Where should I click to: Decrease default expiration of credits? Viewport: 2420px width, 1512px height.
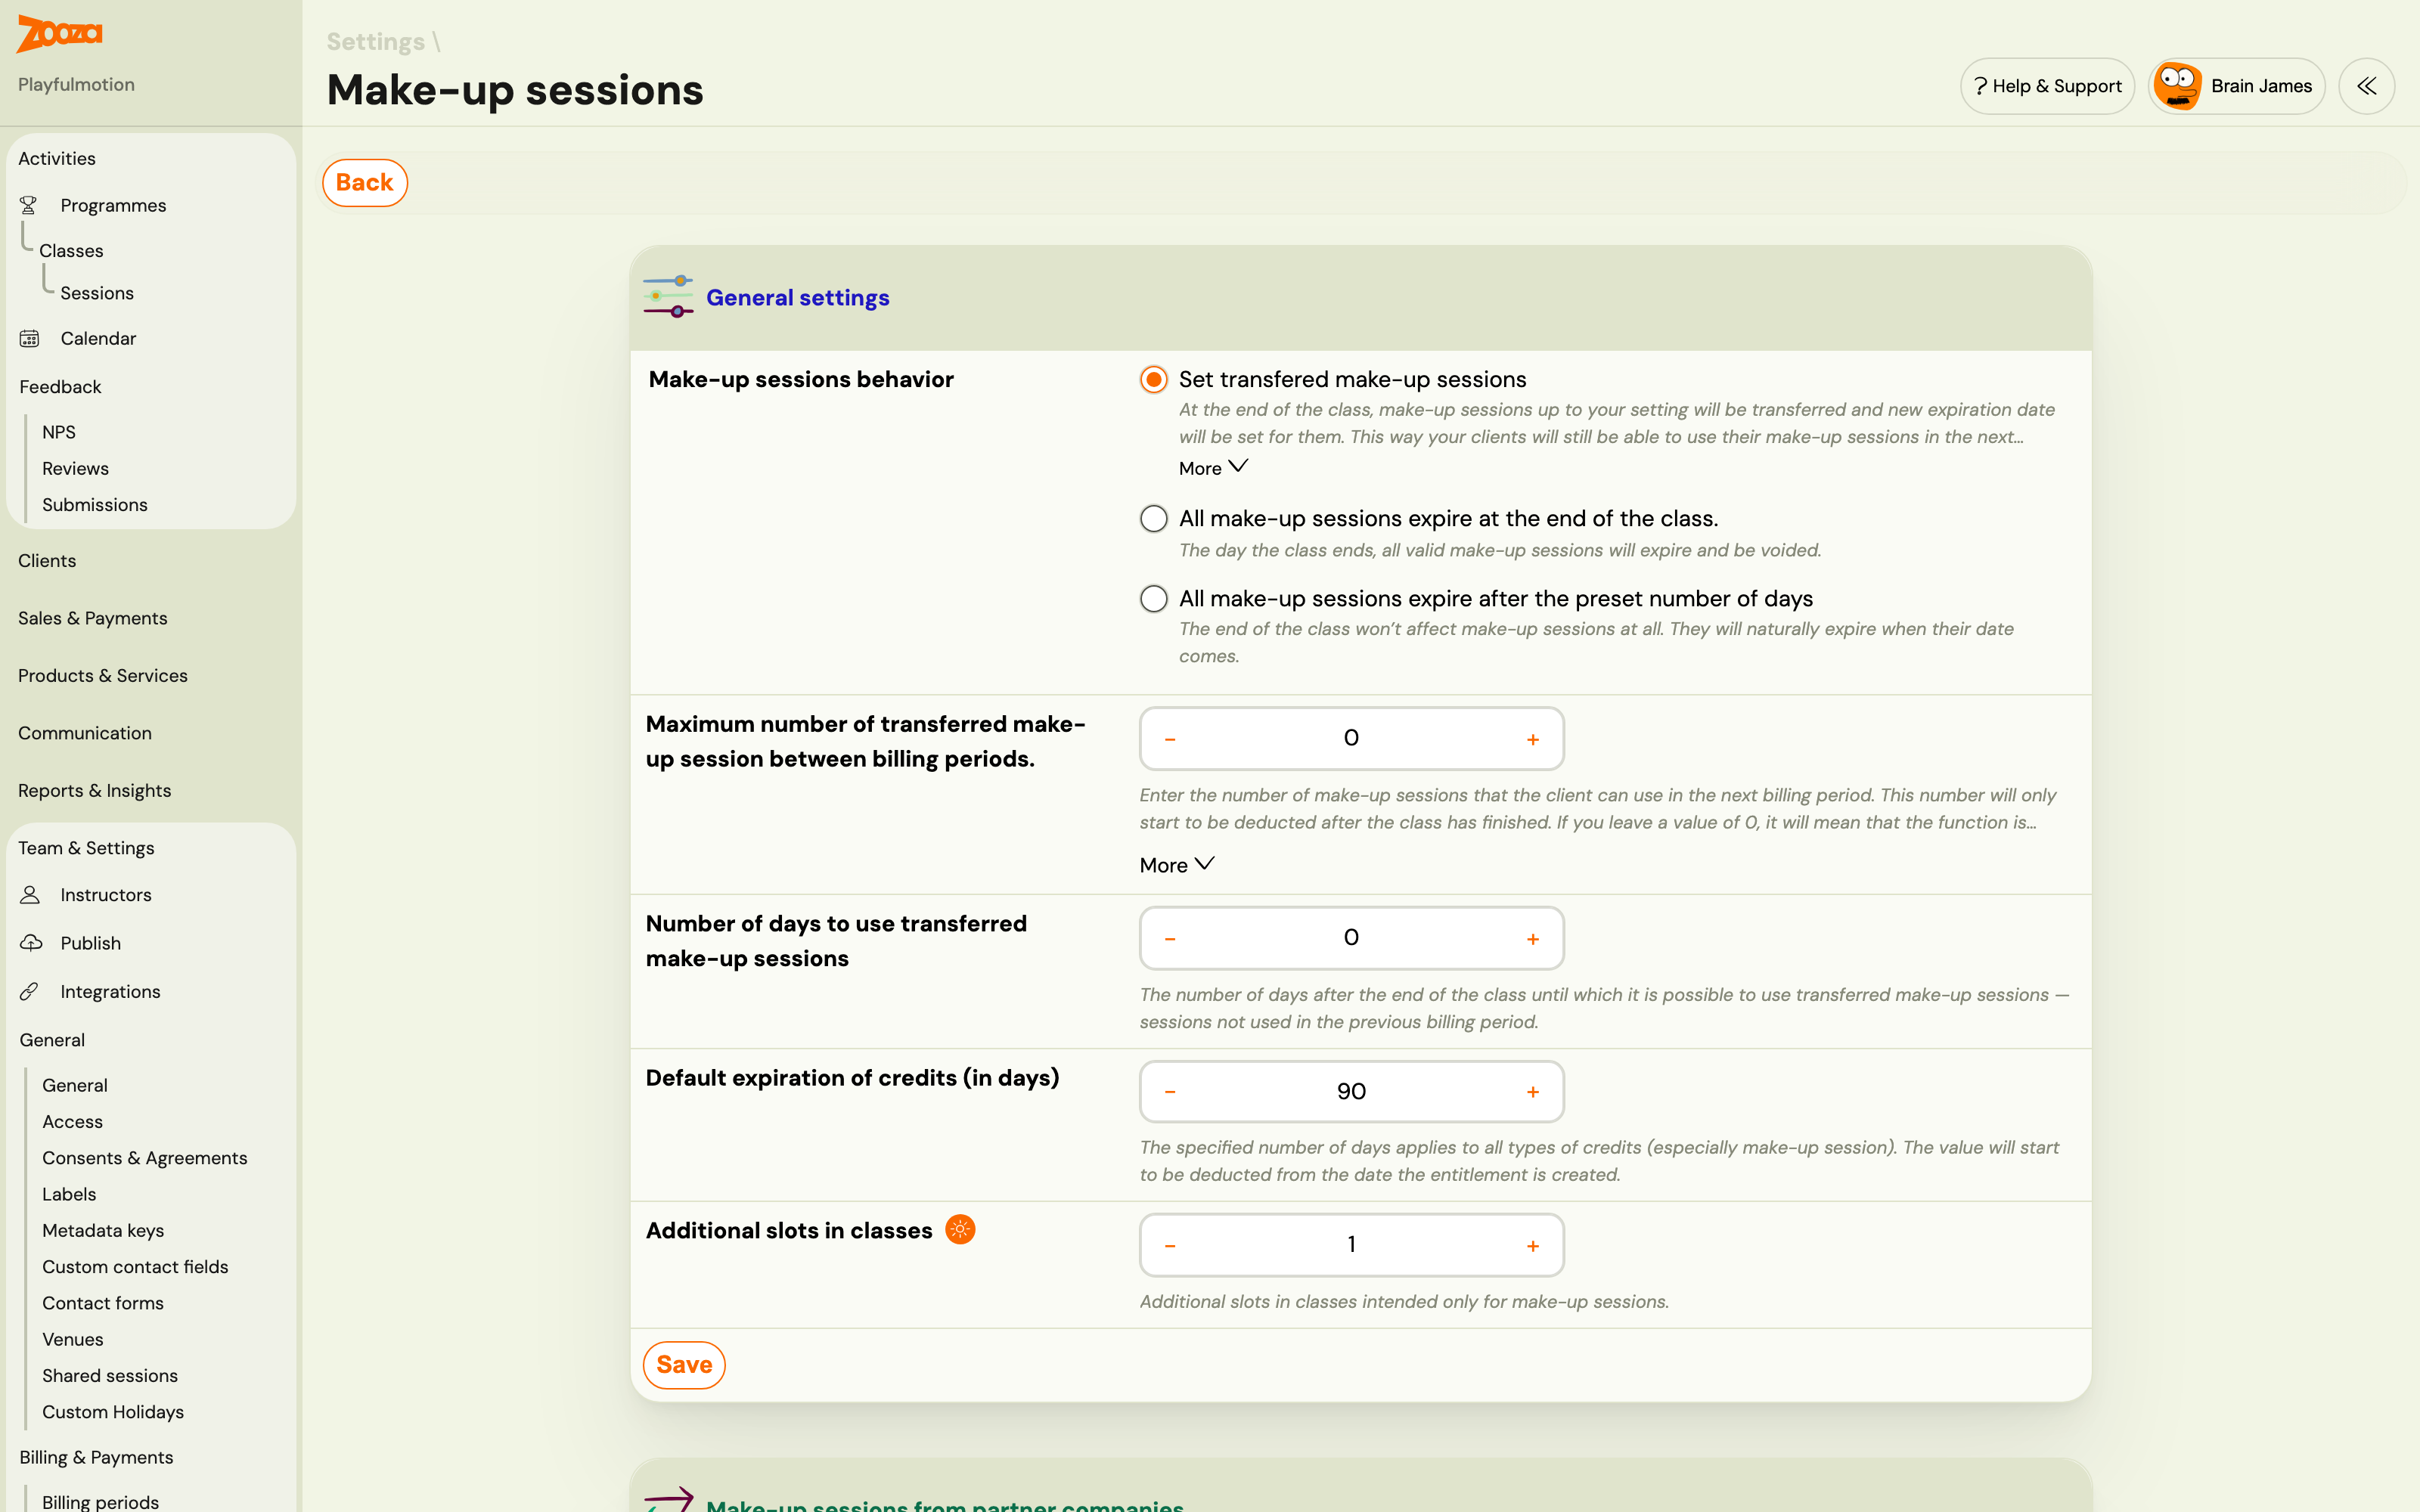(x=1170, y=1091)
